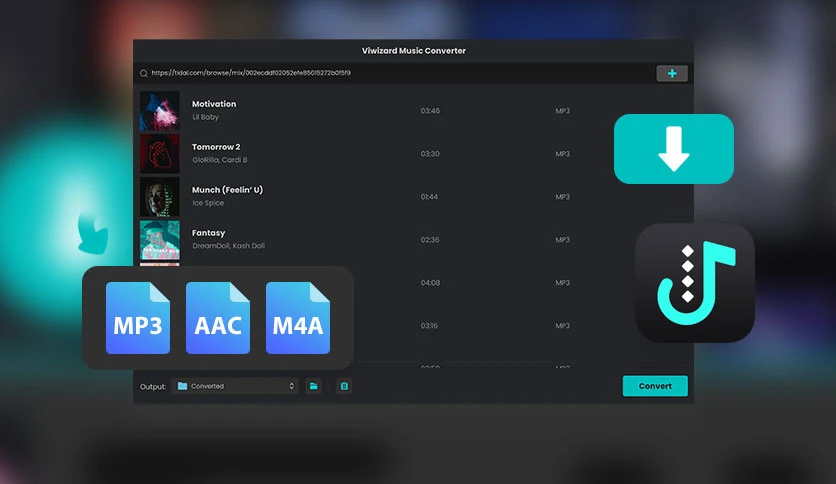Select the Fantasy album cover

[x=159, y=240]
